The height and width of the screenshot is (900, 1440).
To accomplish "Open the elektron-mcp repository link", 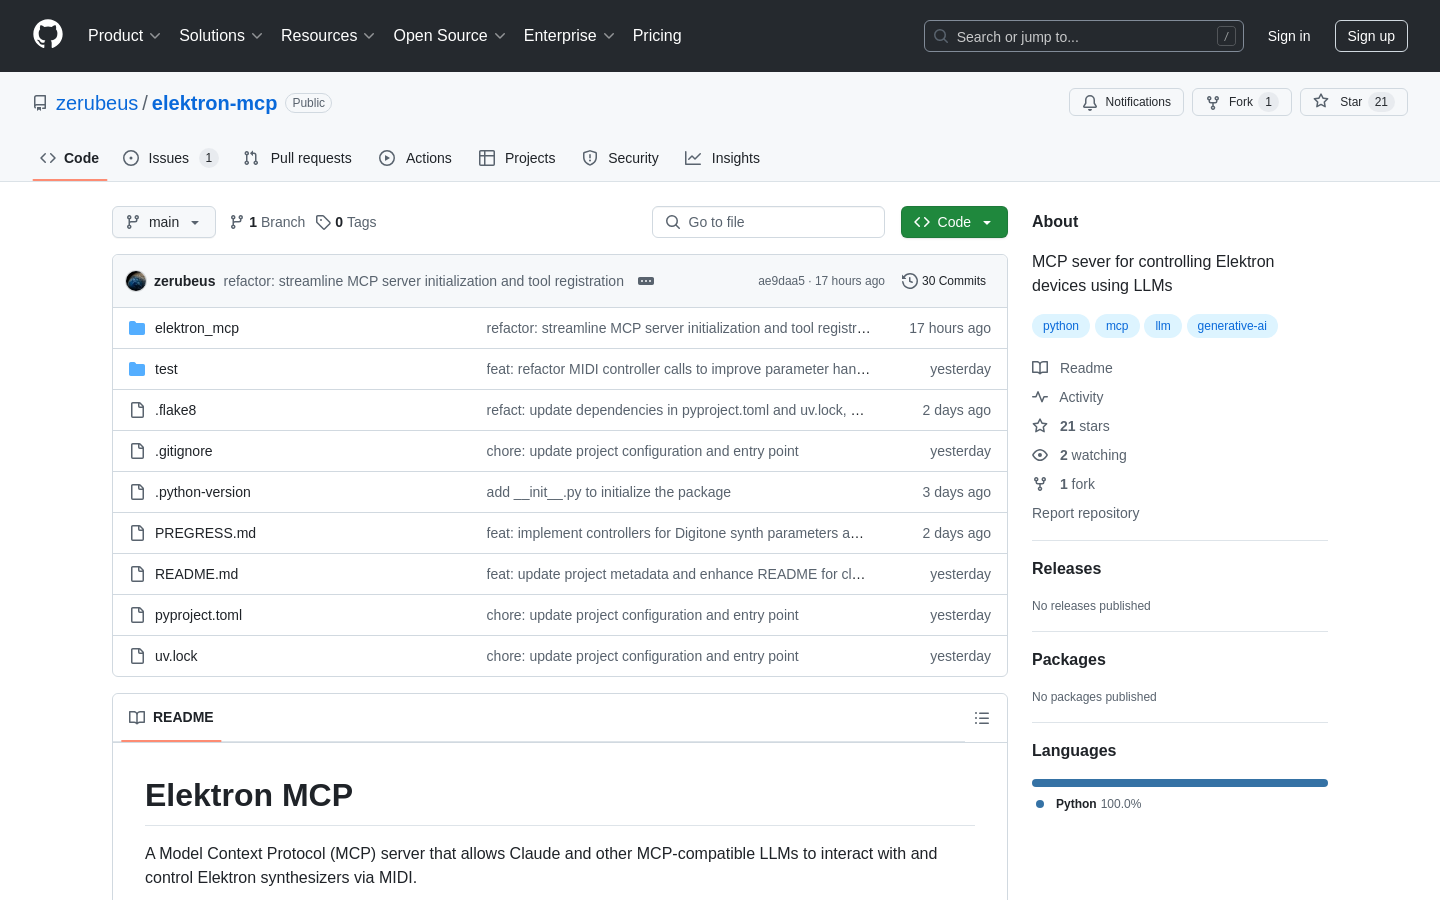I will (214, 103).
